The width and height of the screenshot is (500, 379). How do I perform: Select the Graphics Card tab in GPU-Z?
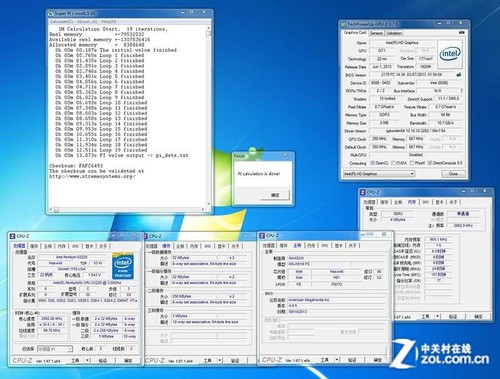pos(355,33)
